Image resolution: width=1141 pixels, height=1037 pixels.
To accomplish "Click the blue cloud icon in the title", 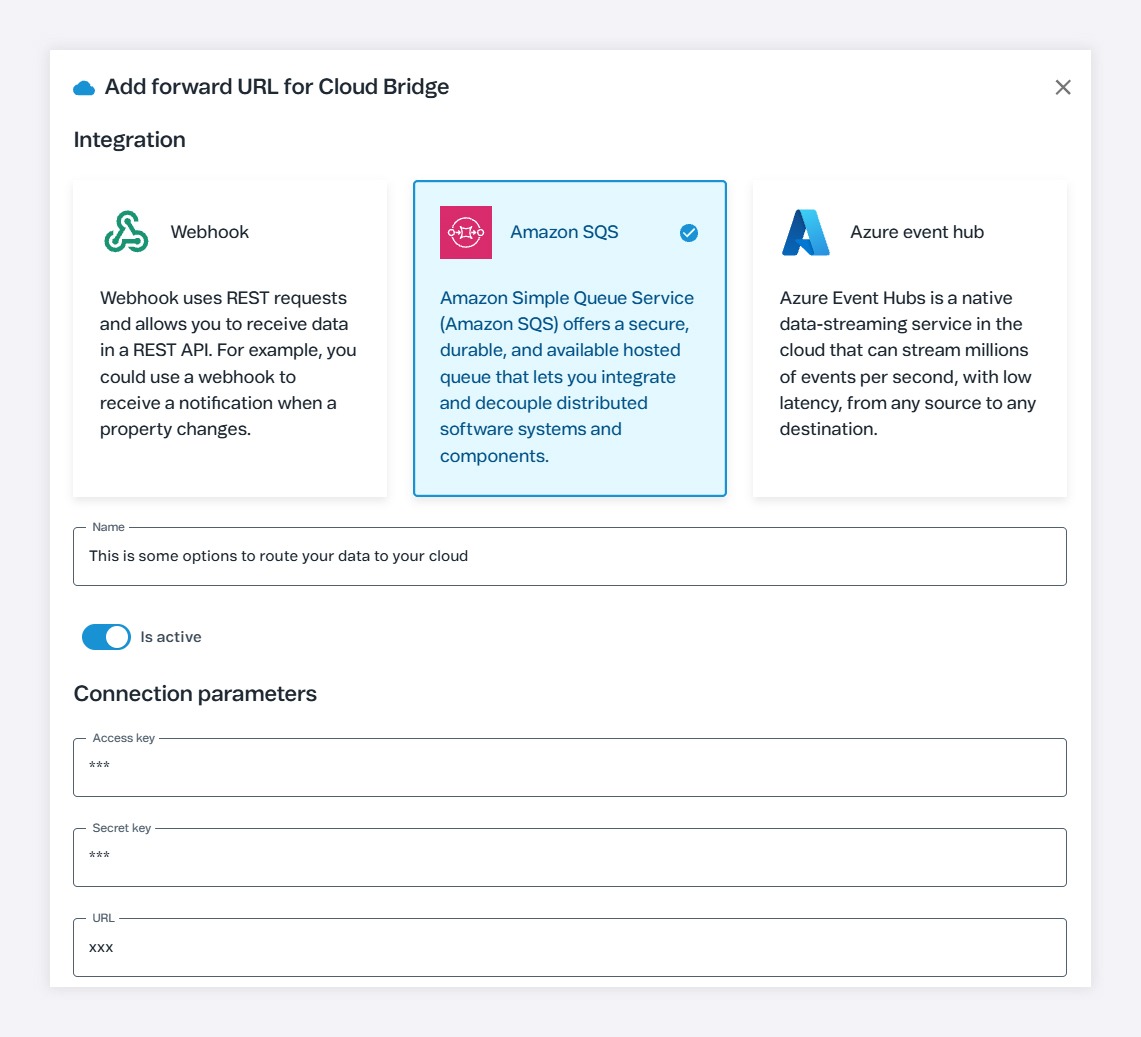I will click(84, 88).
